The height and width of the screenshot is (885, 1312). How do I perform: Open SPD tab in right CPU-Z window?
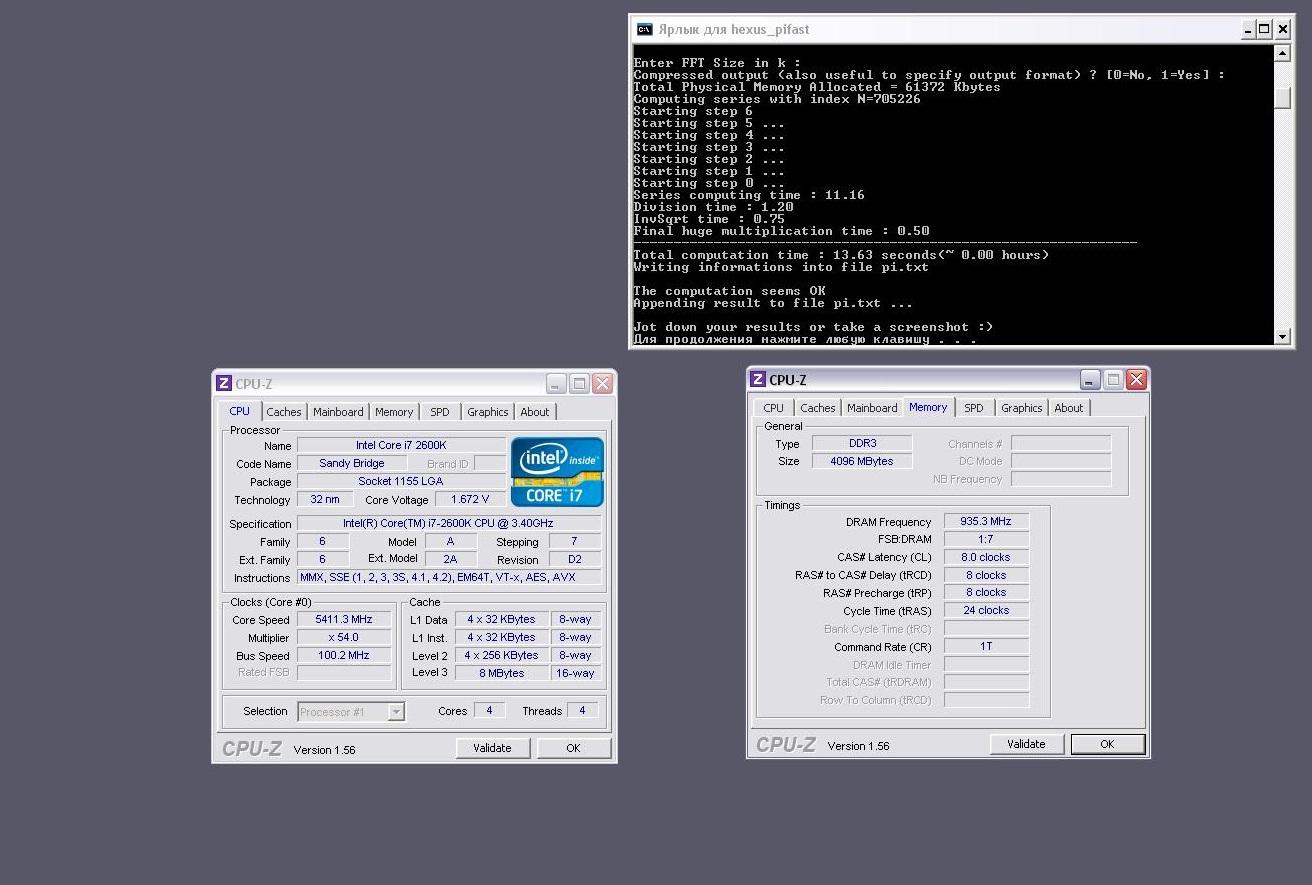tap(974, 408)
